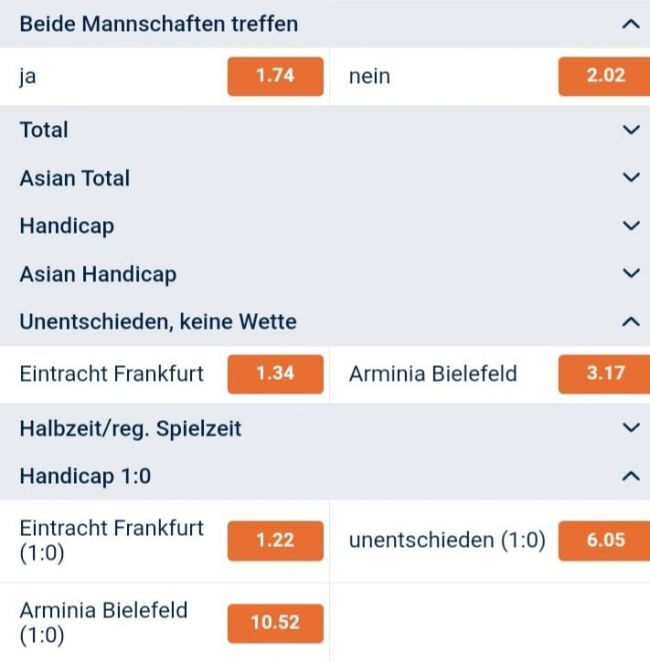650x662 pixels.
Task: Collapse the Handicap 1:0 chevron
Action: coord(630,476)
